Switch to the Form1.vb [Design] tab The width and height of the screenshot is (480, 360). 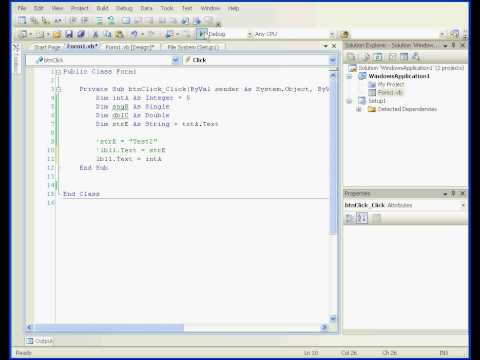tap(130, 47)
